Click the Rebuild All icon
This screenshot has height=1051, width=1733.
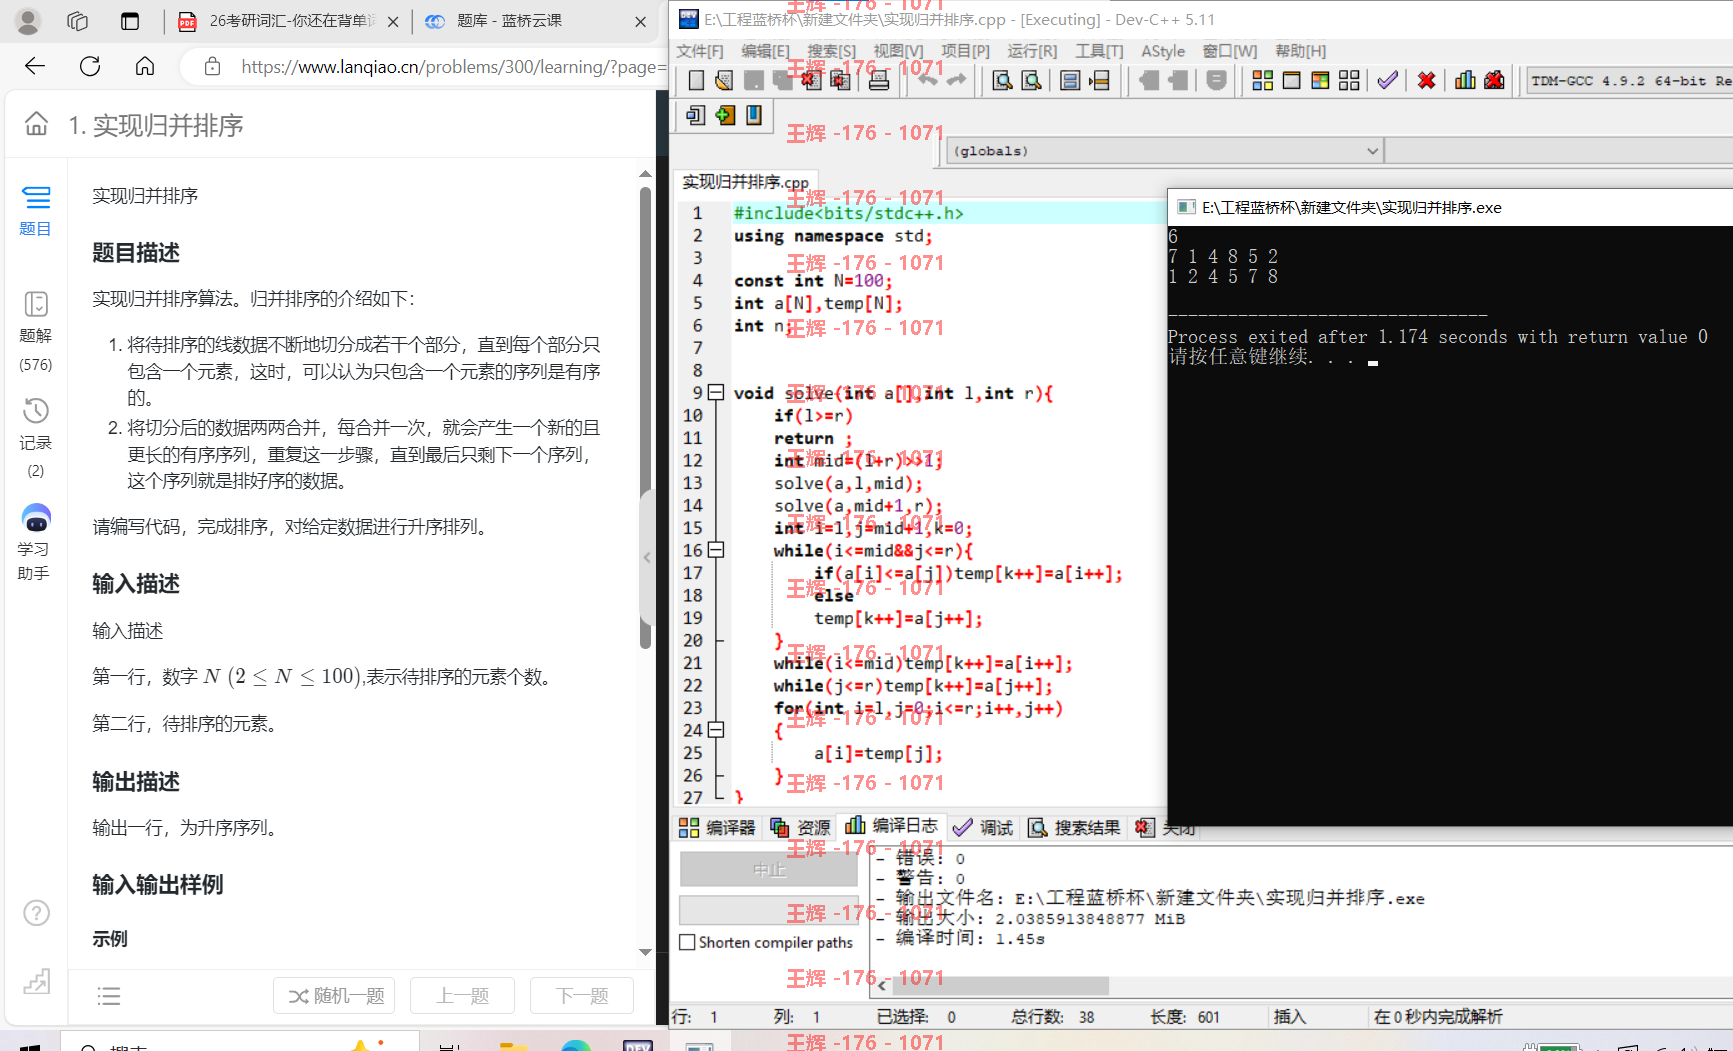click(1349, 81)
